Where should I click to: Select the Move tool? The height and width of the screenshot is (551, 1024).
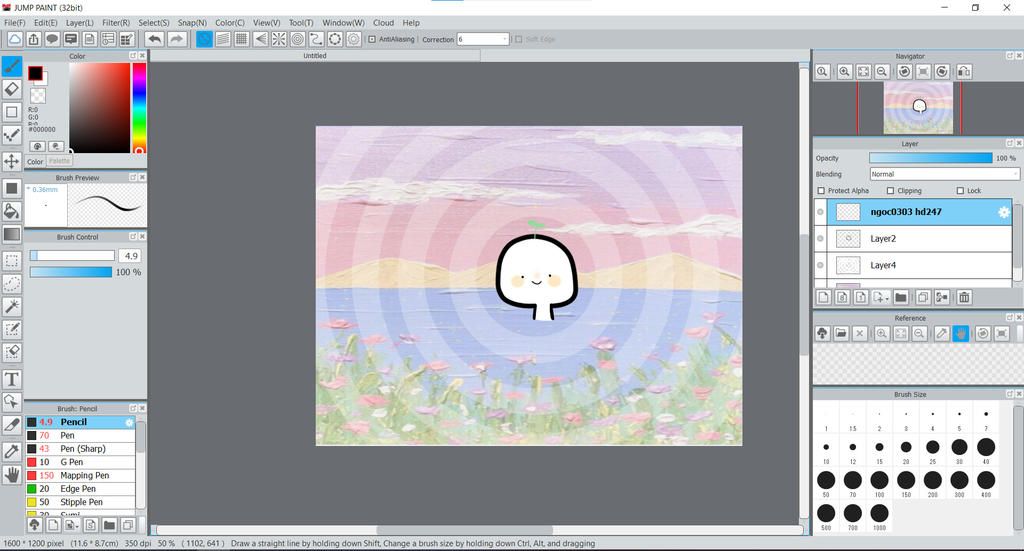(x=12, y=161)
